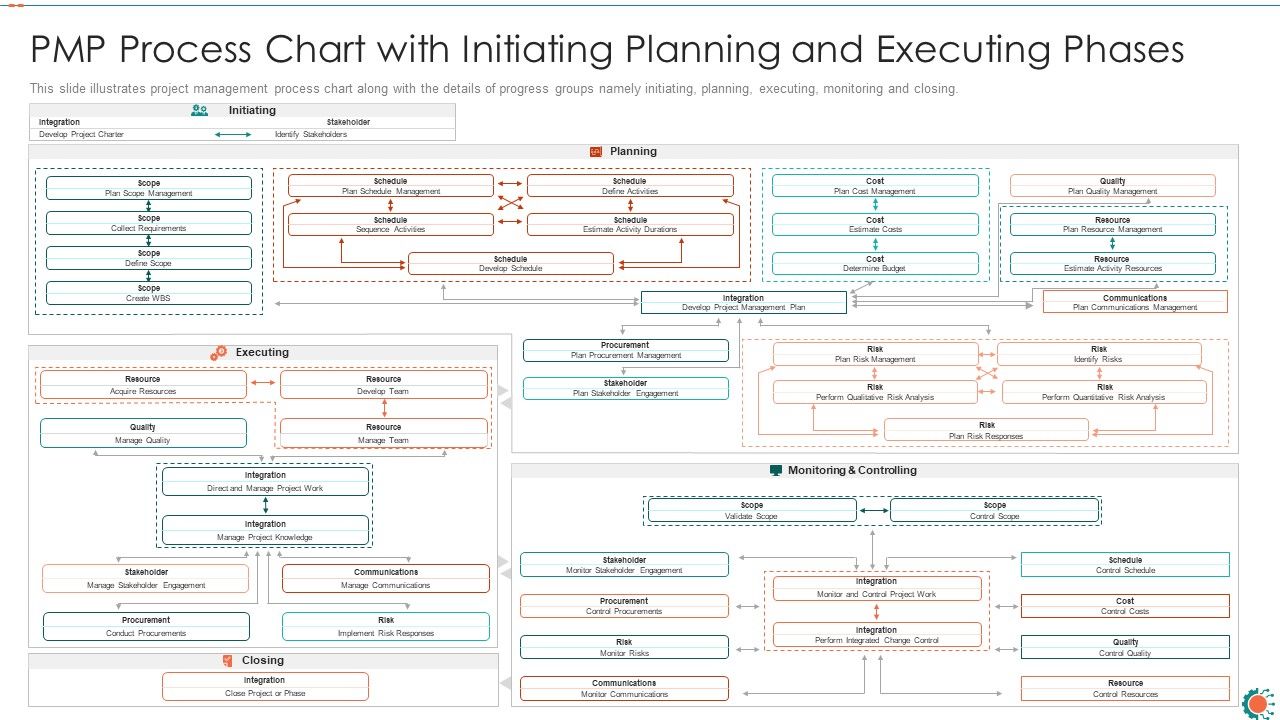Select the Plan Schedule Management box
1280x720 pixels.
point(391,186)
